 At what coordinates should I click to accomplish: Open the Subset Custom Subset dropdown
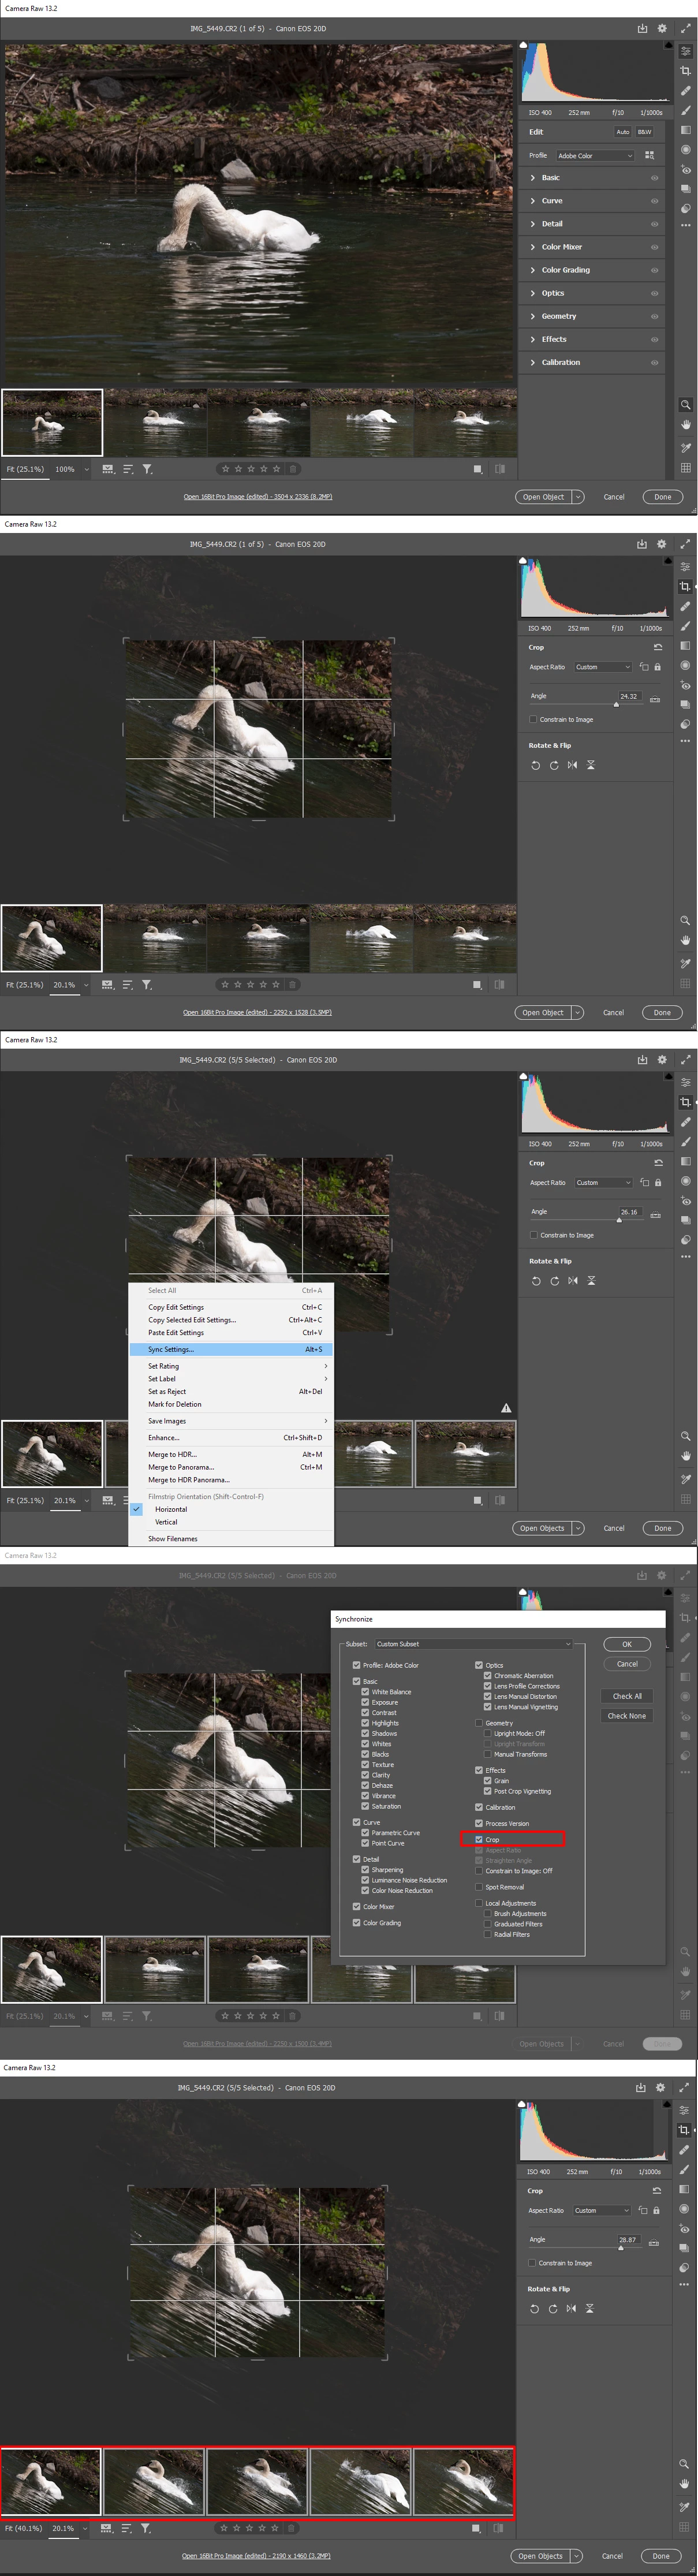[x=473, y=1644]
